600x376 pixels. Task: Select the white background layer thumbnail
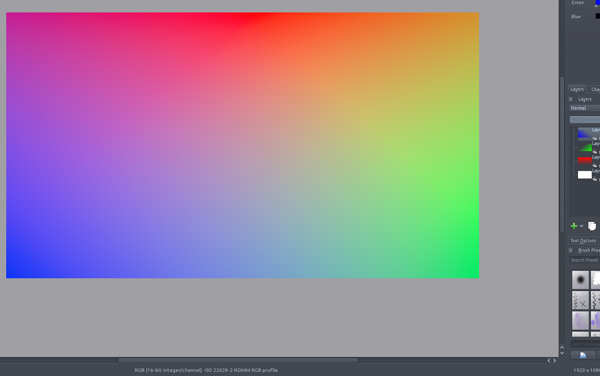tap(585, 175)
